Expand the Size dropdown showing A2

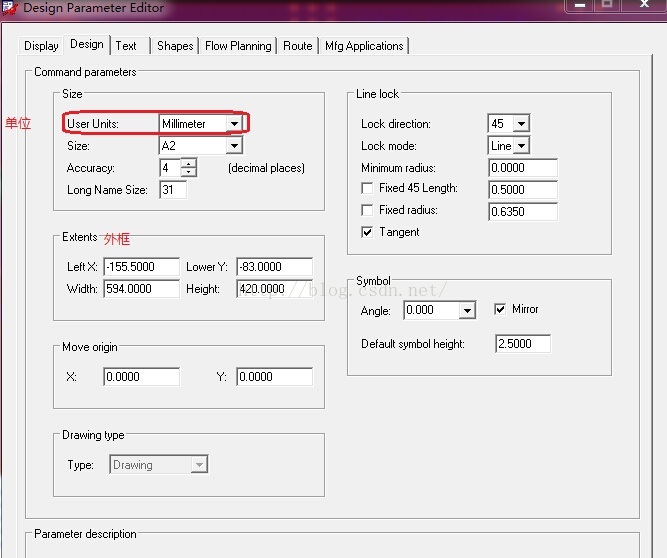click(x=234, y=146)
